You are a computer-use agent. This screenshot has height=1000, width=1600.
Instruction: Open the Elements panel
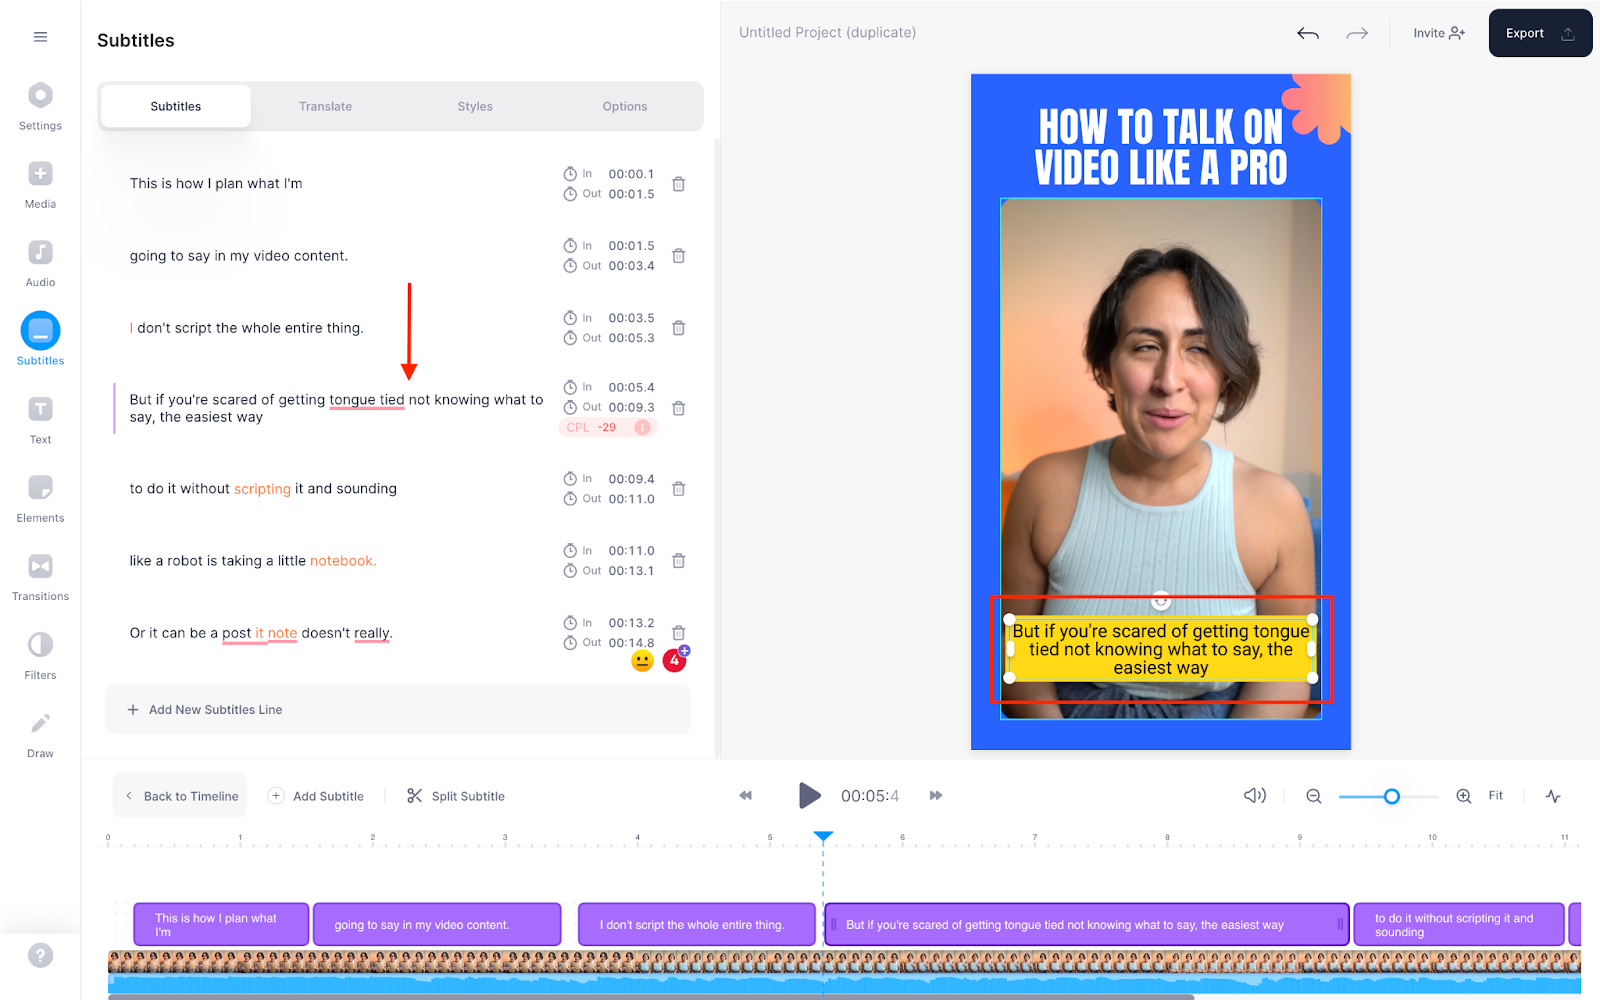[40, 499]
